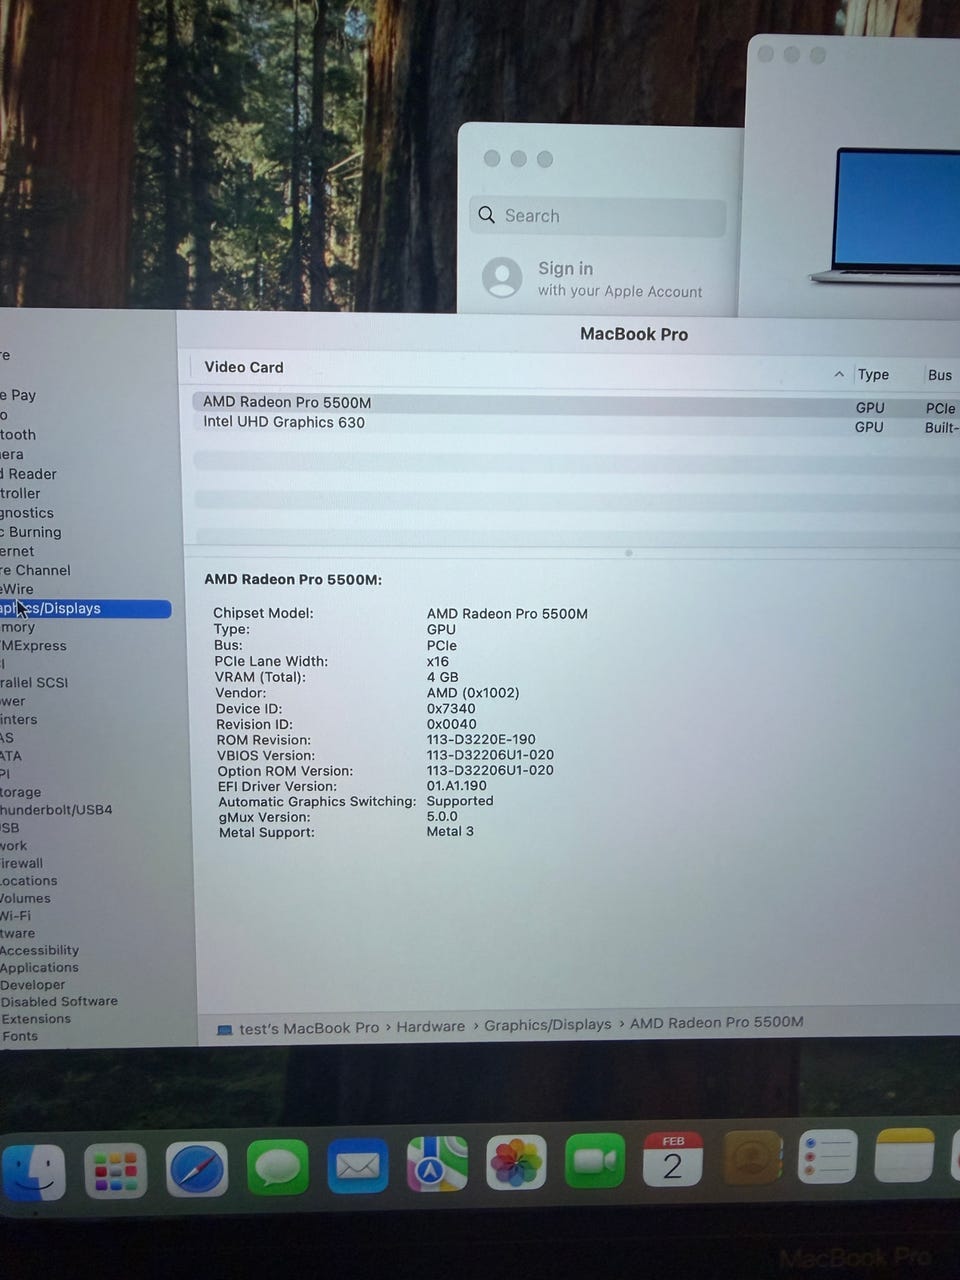The height and width of the screenshot is (1280, 960).
Task: Sort the table by the Bus column
Action: click(940, 375)
